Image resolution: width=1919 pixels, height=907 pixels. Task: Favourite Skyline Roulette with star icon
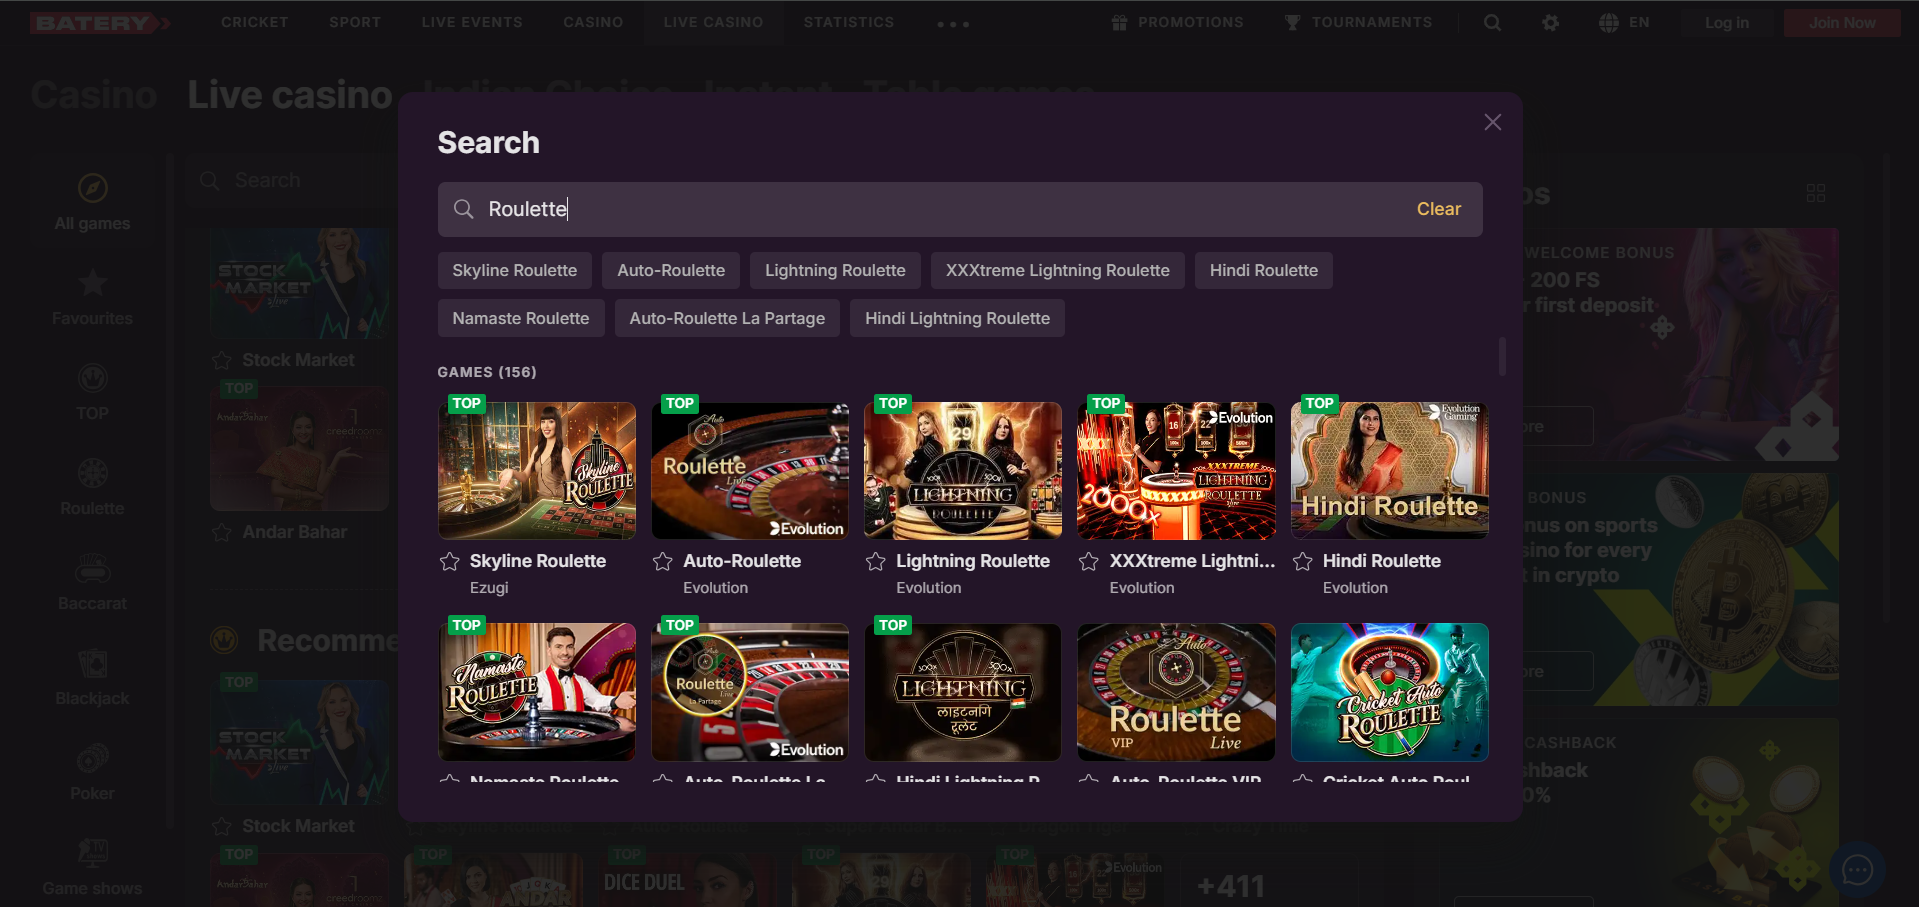click(450, 562)
